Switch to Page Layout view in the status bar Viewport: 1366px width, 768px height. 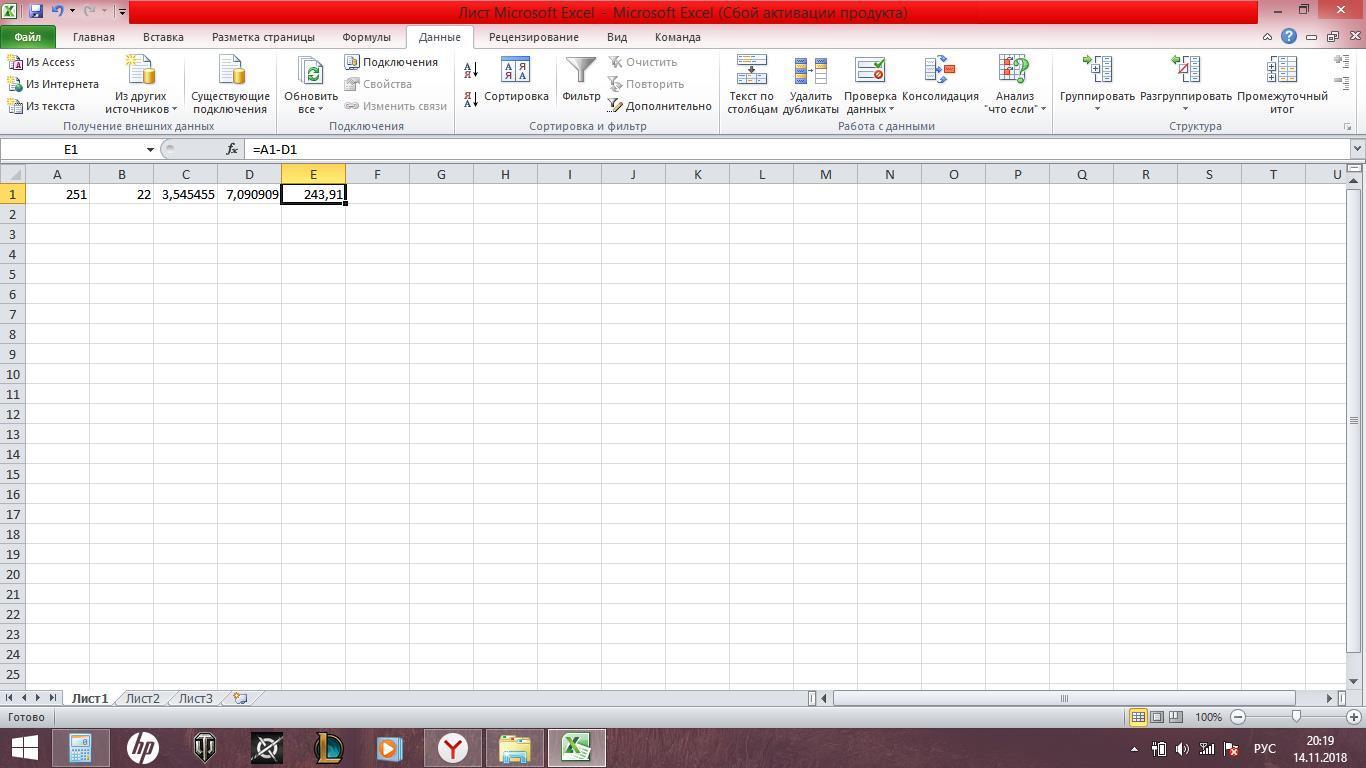point(1157,717)
